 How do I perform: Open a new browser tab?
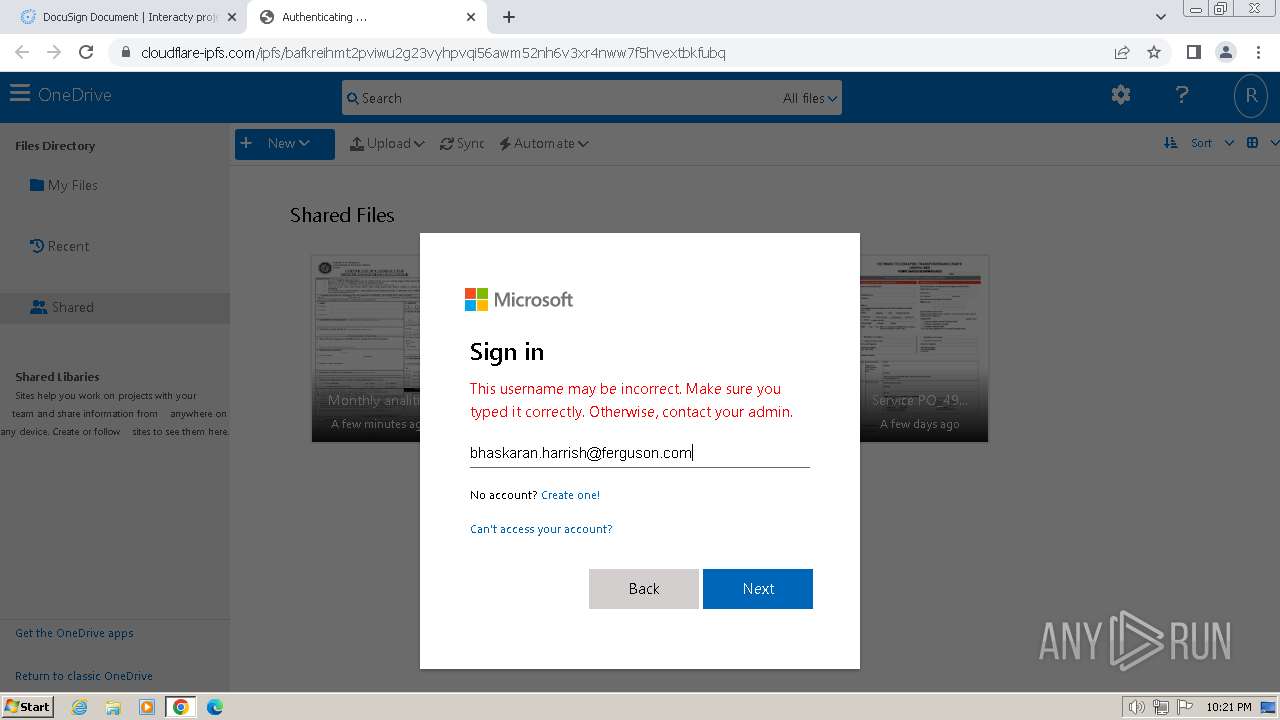[509, 17]
